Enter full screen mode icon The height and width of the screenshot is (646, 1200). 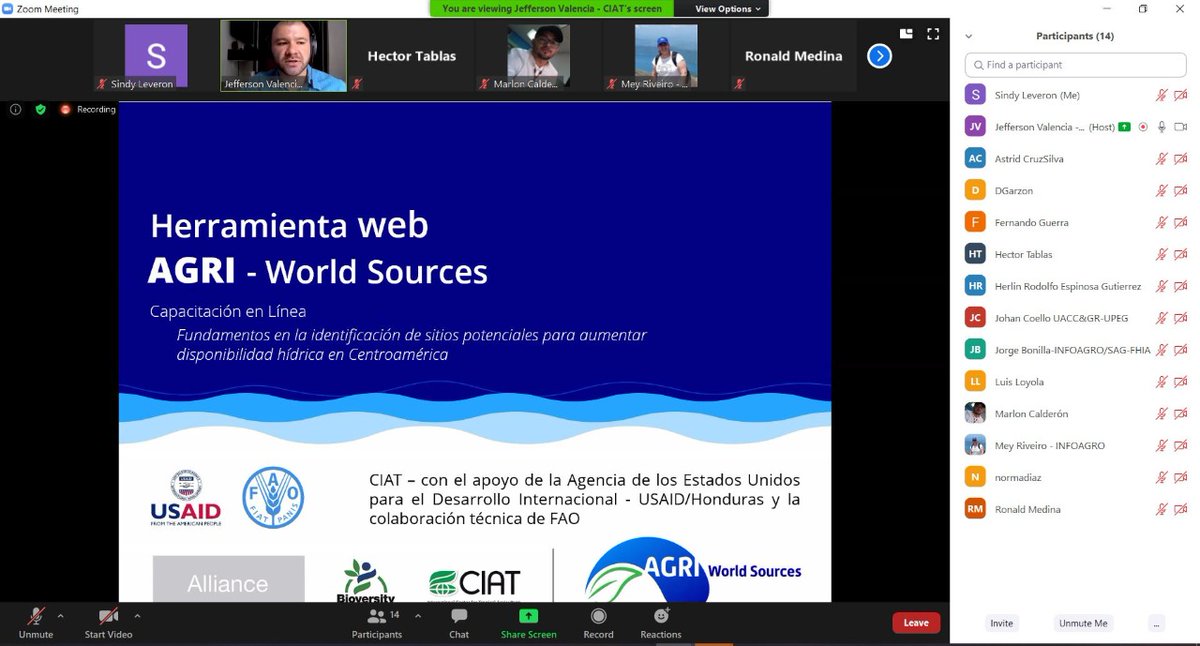click(933, 34)
